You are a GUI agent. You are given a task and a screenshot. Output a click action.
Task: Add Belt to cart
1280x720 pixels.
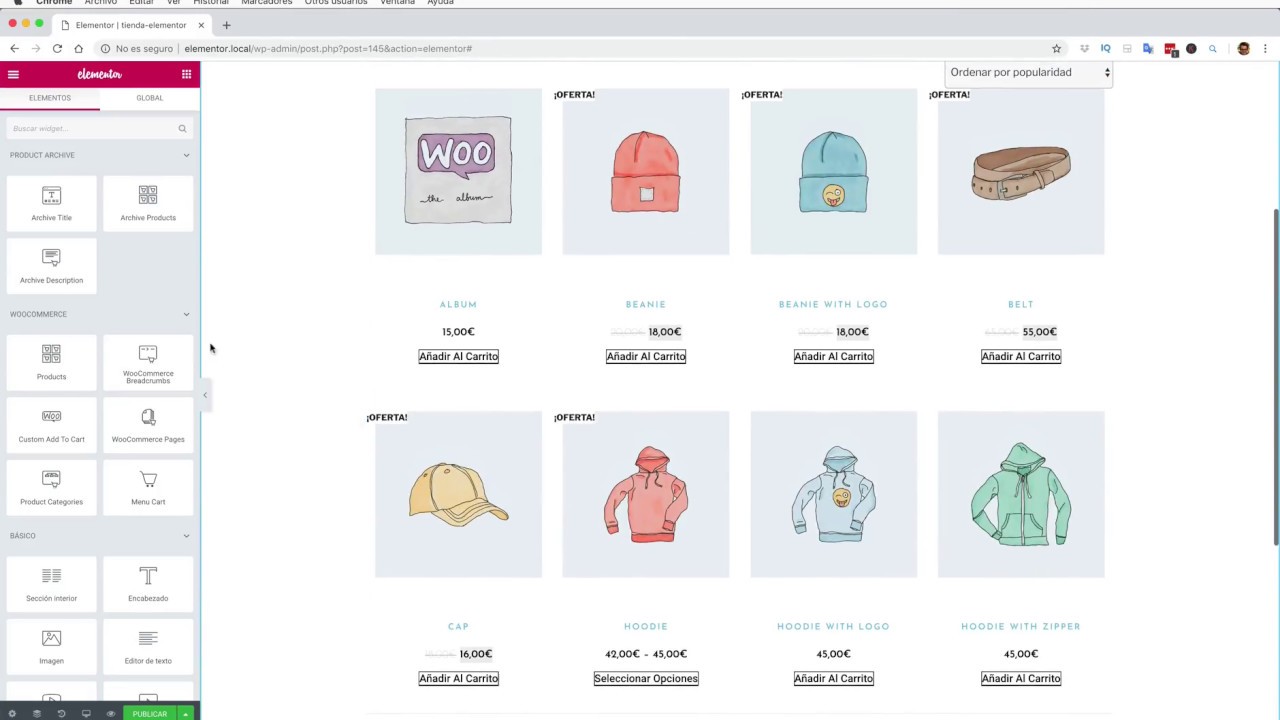[x=1021, y=356]
